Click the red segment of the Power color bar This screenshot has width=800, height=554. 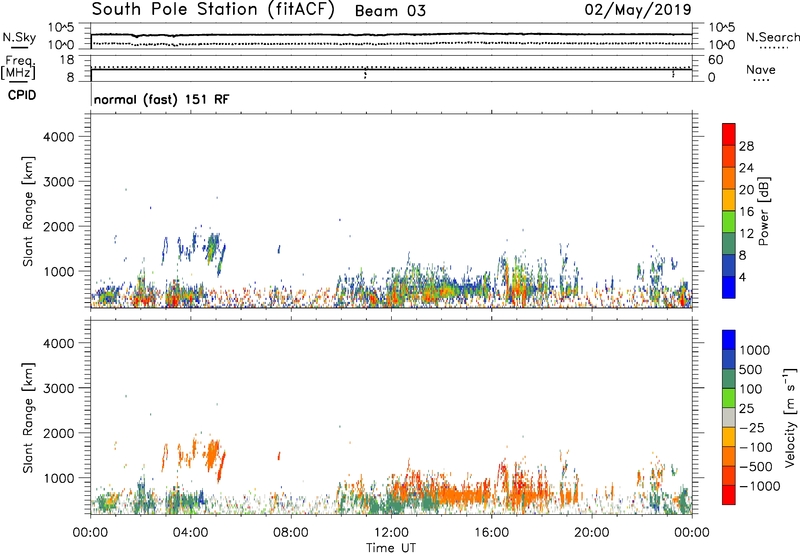coord(729,135)
